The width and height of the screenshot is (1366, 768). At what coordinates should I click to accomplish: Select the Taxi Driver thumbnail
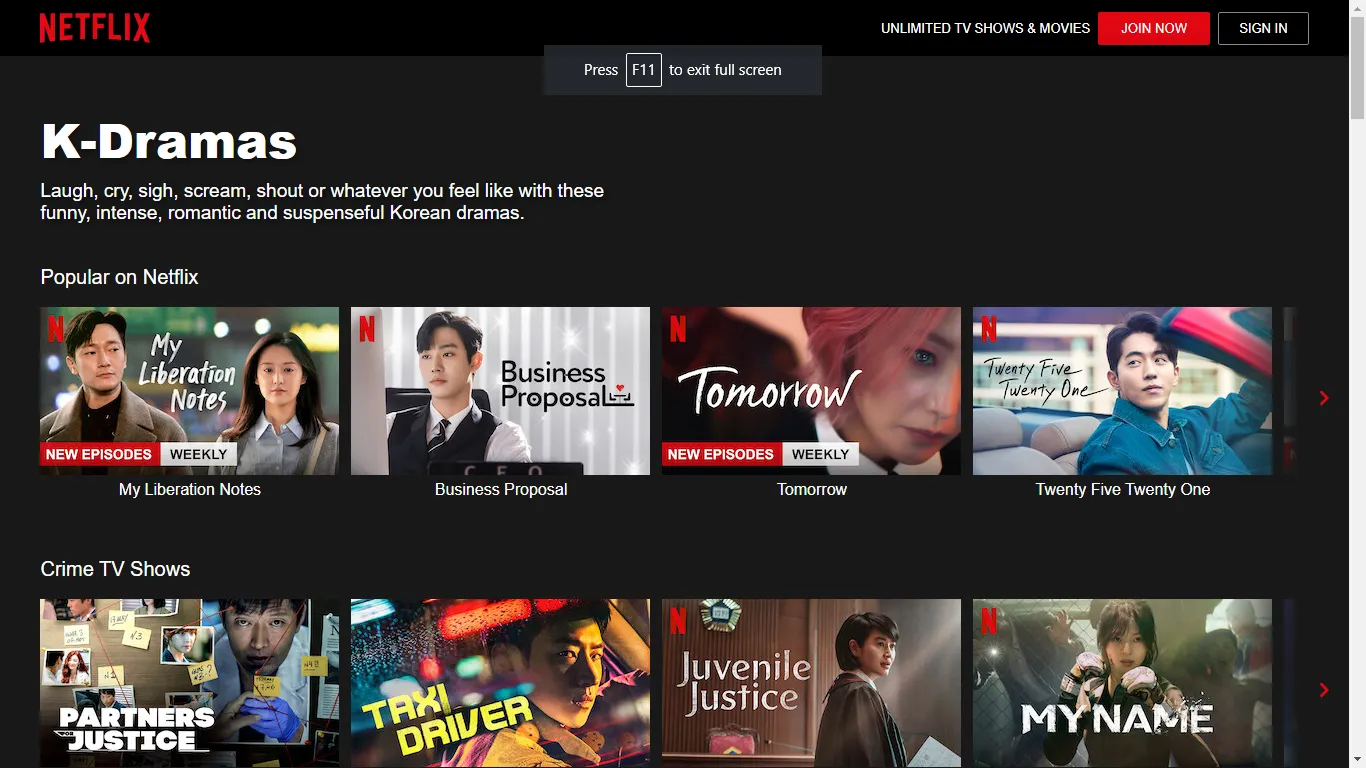pyautogui.click(x=500, y=682)
